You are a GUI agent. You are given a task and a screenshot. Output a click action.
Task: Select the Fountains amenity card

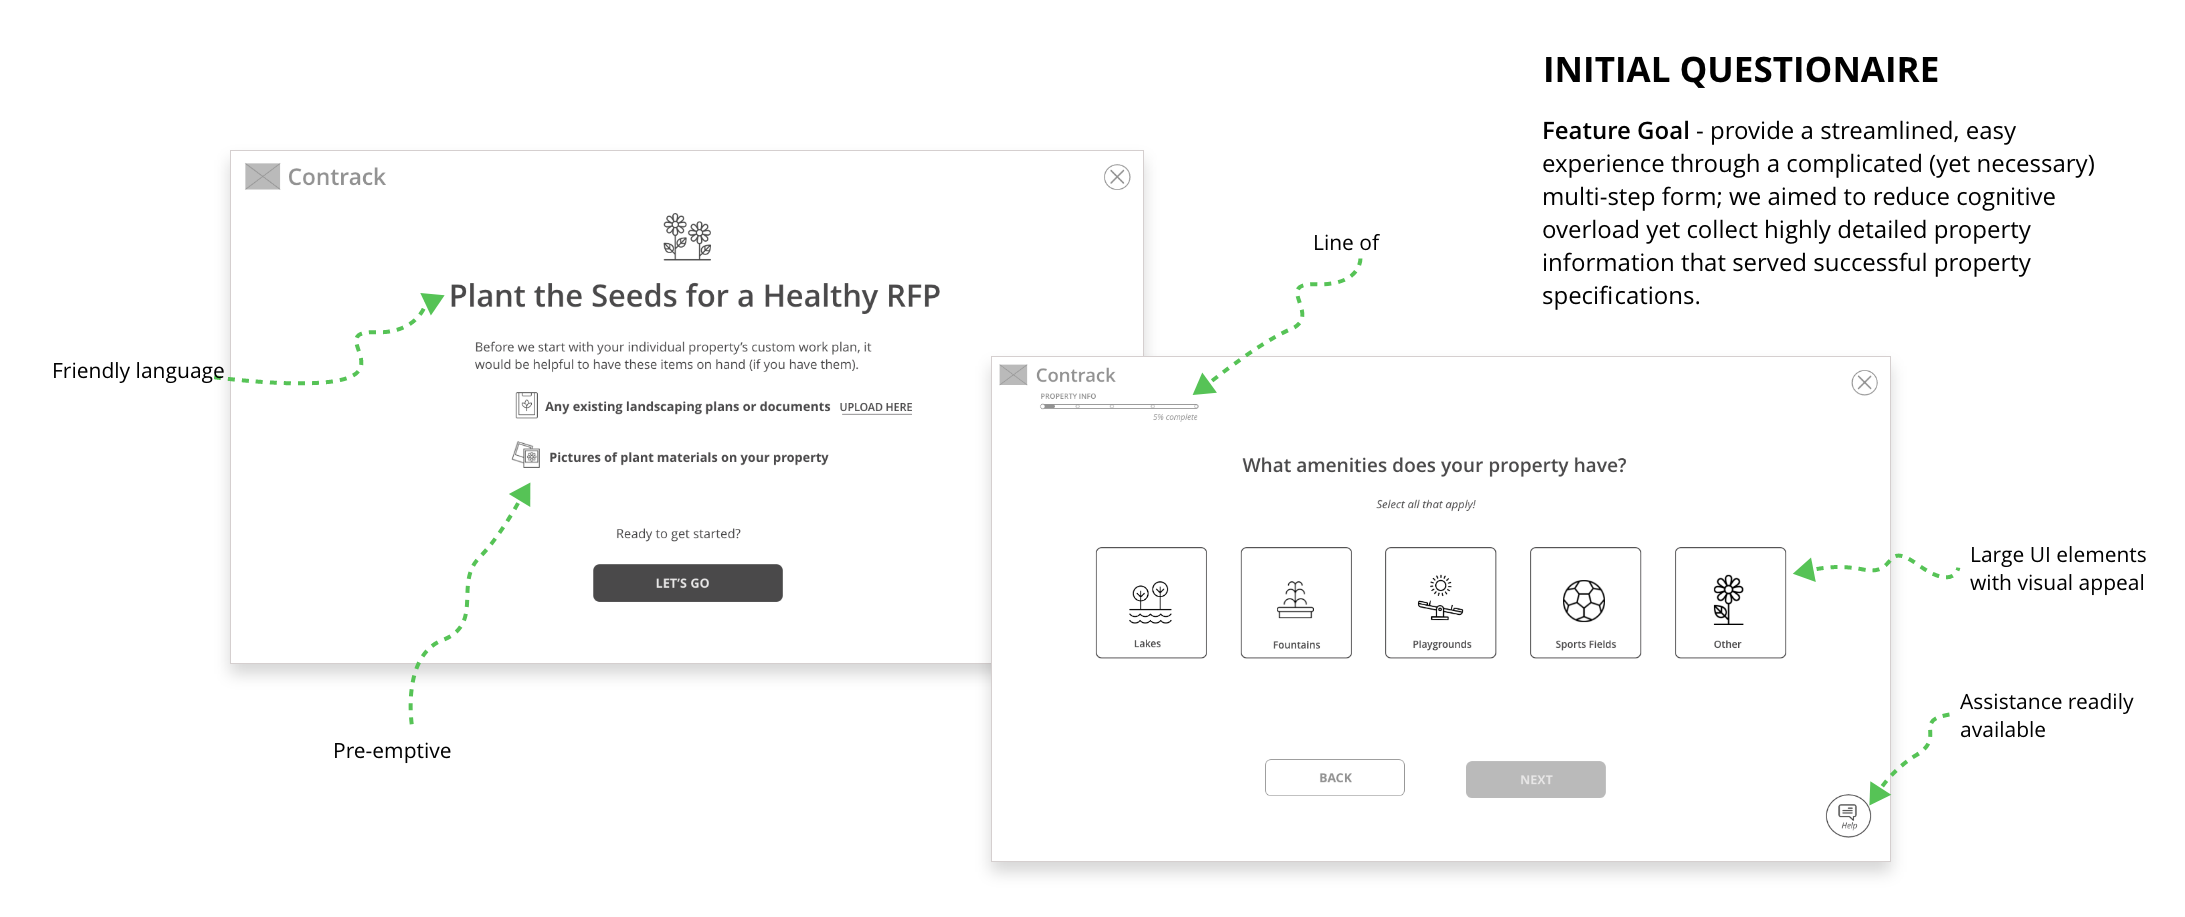point(1296,602)
